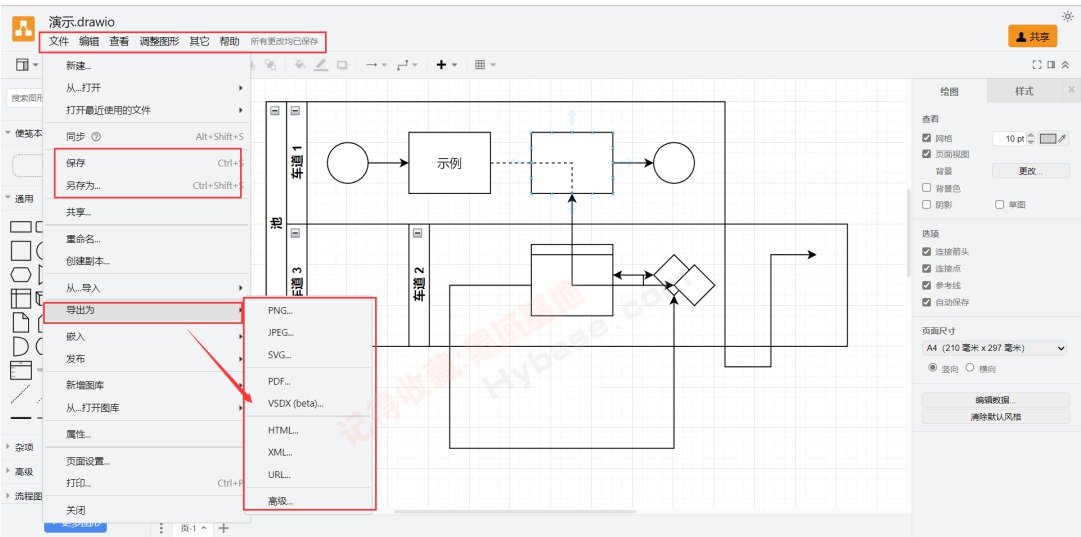
Task: Click the help icon beside 同步
Action: [96, 136]
